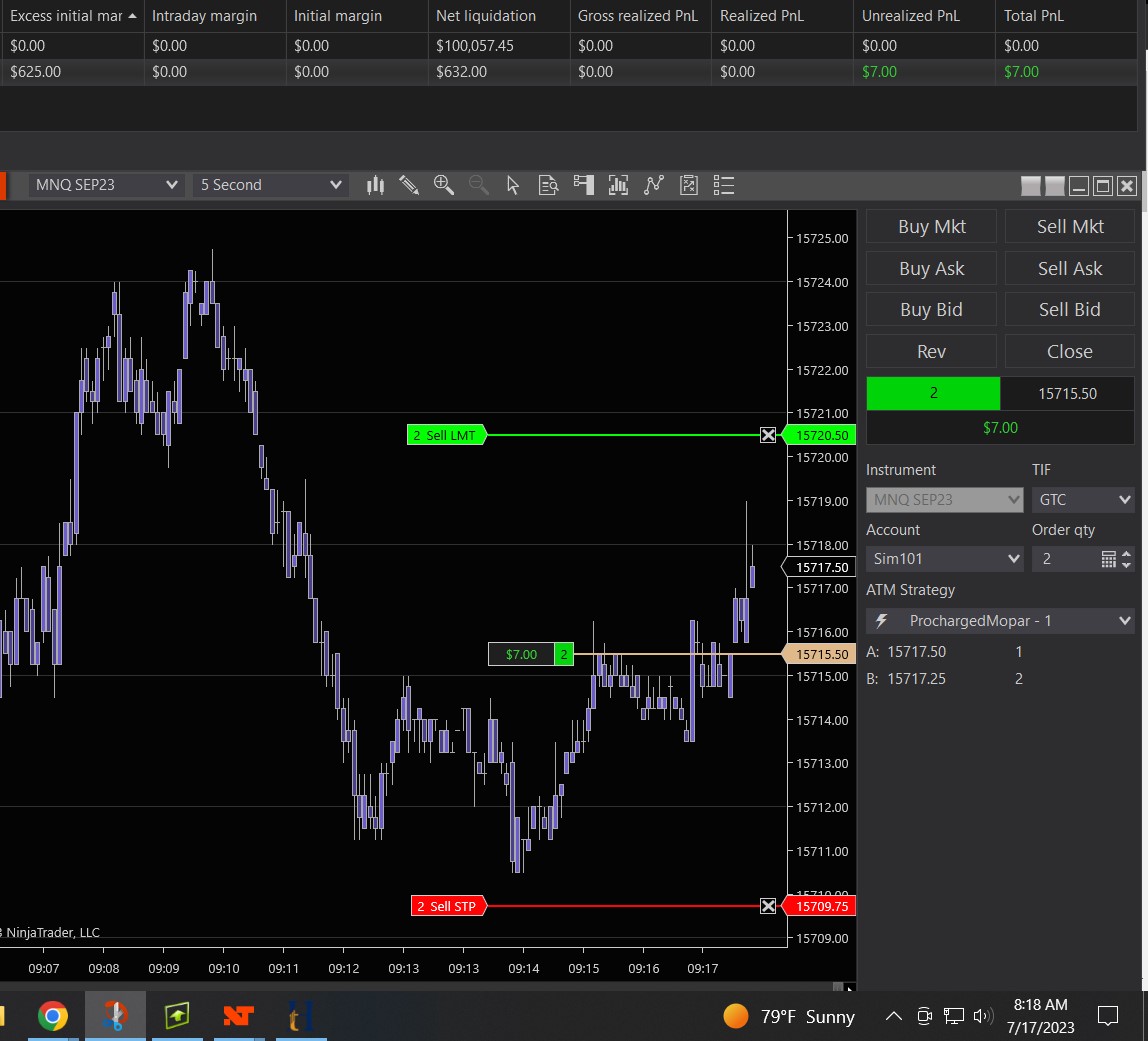The height and width of the screenshot is (1041, 1148).
Task: Click the Unrealized PnL column header
Action: 910,16
